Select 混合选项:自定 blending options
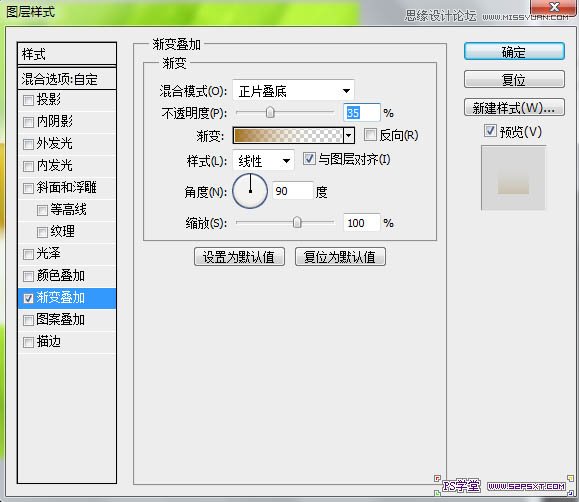 [x=67, y=79]
